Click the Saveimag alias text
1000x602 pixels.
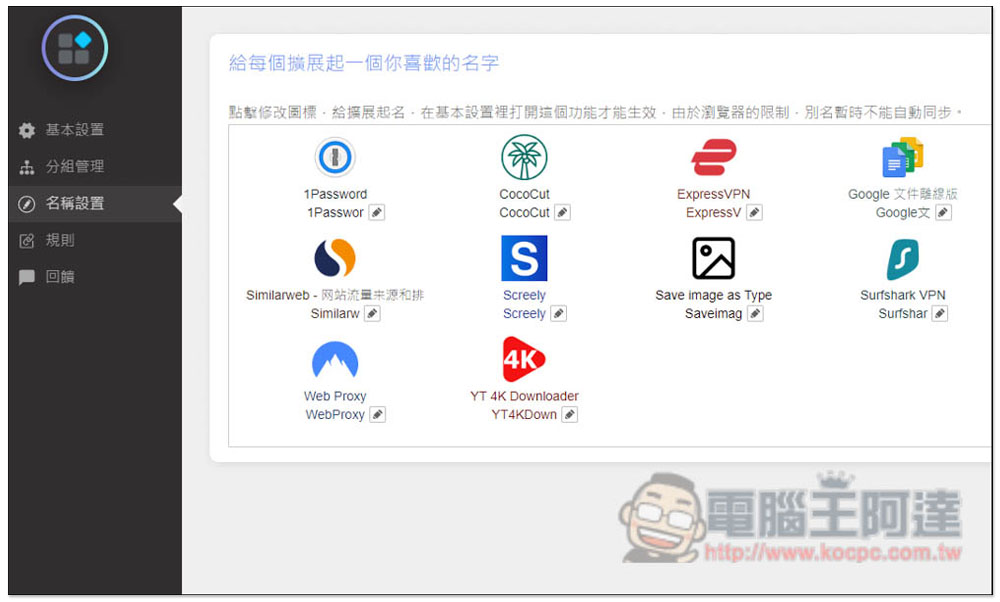coord(714,314)
